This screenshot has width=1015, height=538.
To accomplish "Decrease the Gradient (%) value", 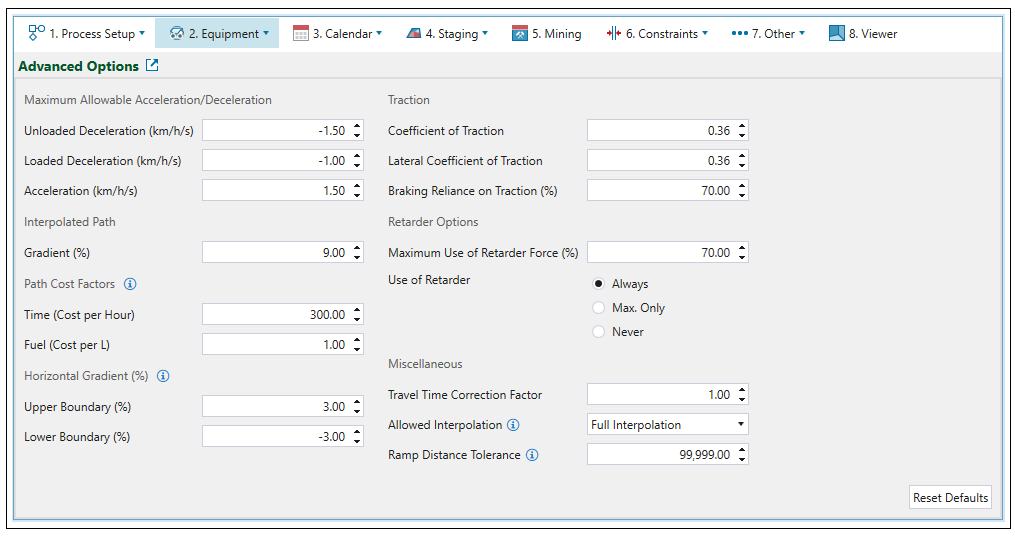I will coord(357,257).
